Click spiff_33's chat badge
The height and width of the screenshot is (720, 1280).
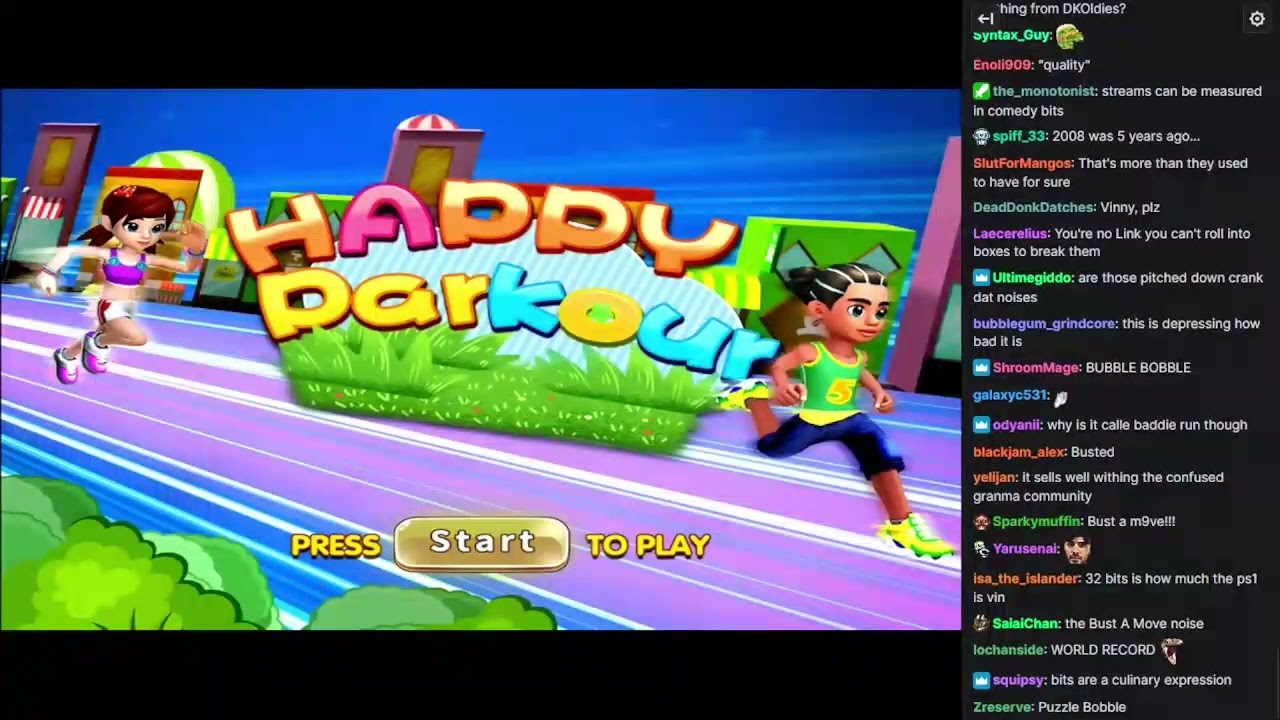pos(981,136)
